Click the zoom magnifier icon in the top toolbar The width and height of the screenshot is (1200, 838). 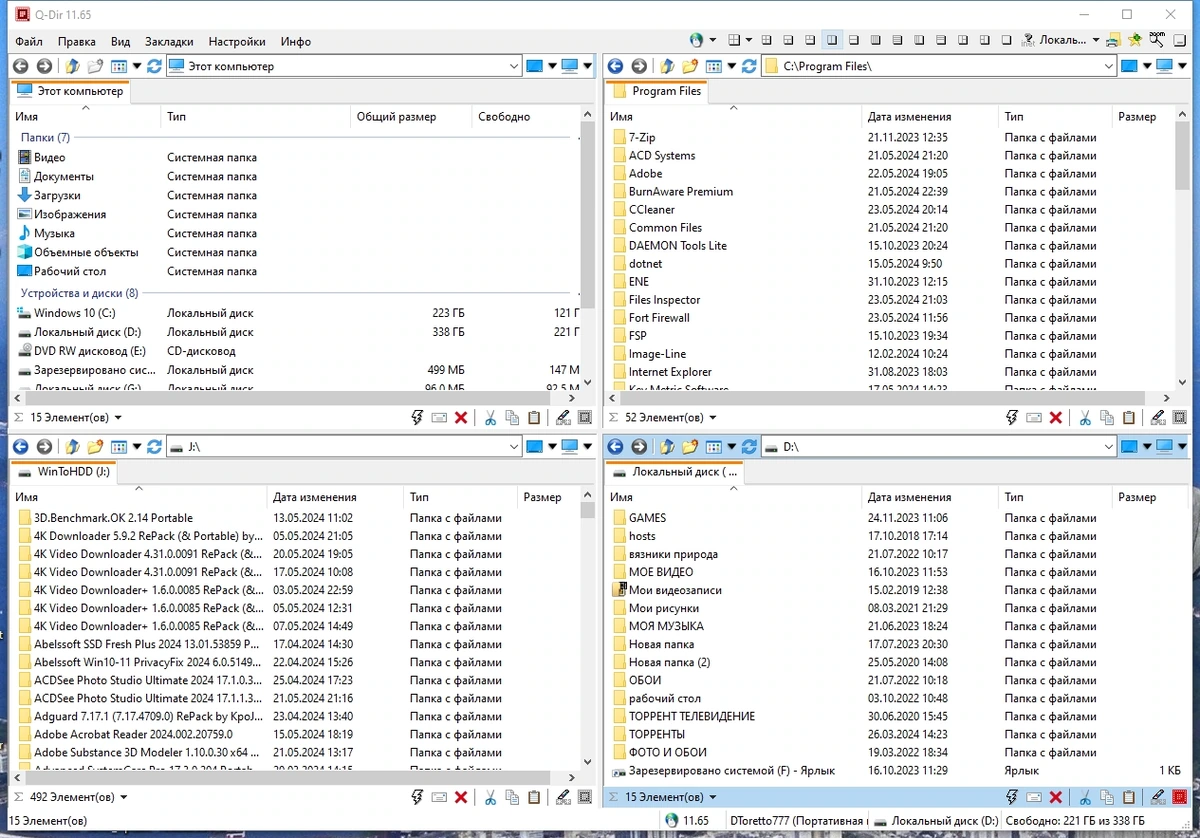(1157, 39)
